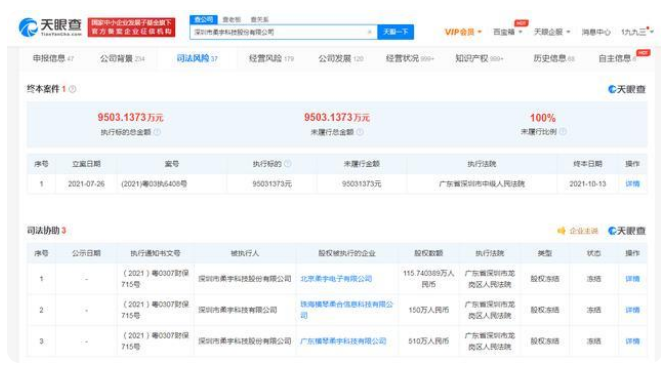This screenshot has height=375, width=661.
Task: Click the 115.740389万人民币 equity amount
Action: [428, 279]
